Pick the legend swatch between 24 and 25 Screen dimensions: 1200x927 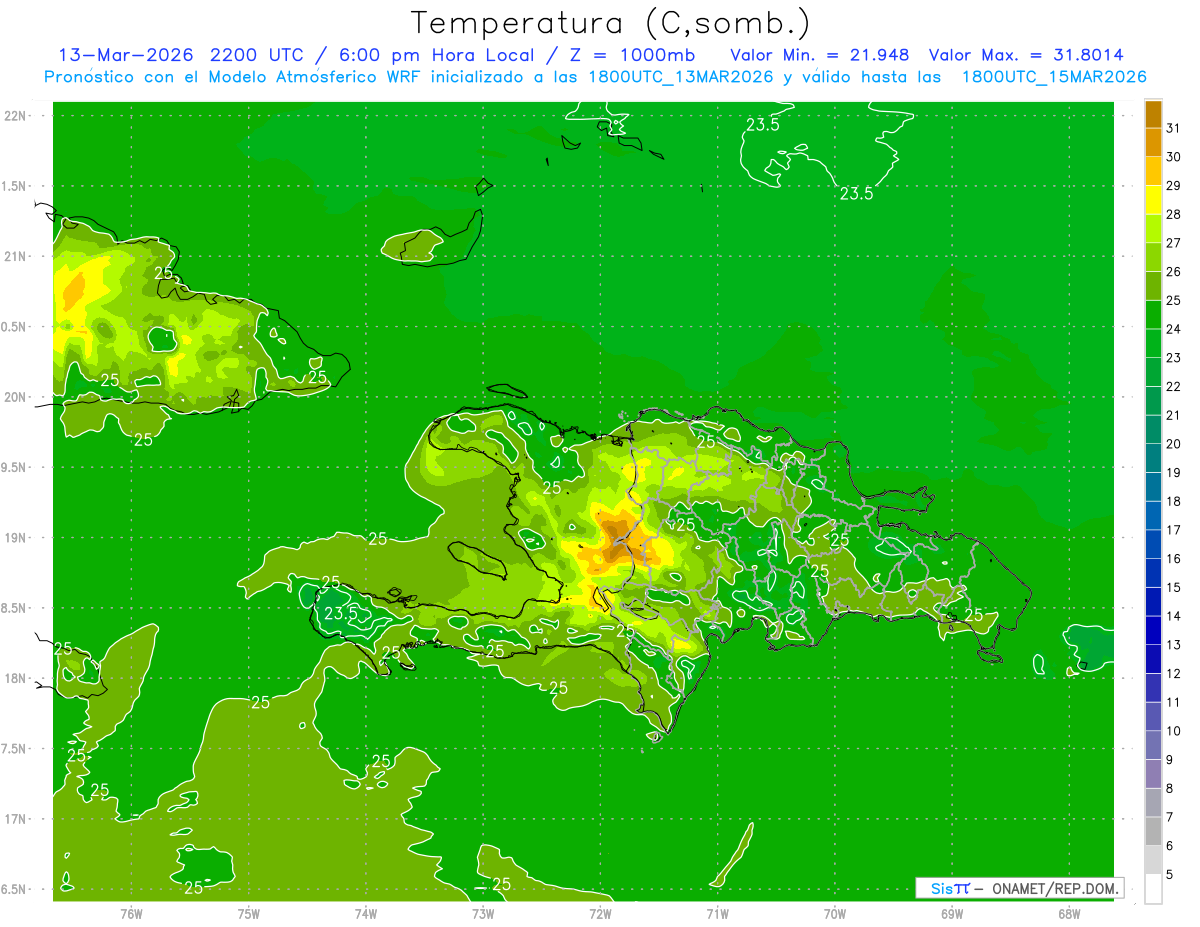click(1153, 315)
